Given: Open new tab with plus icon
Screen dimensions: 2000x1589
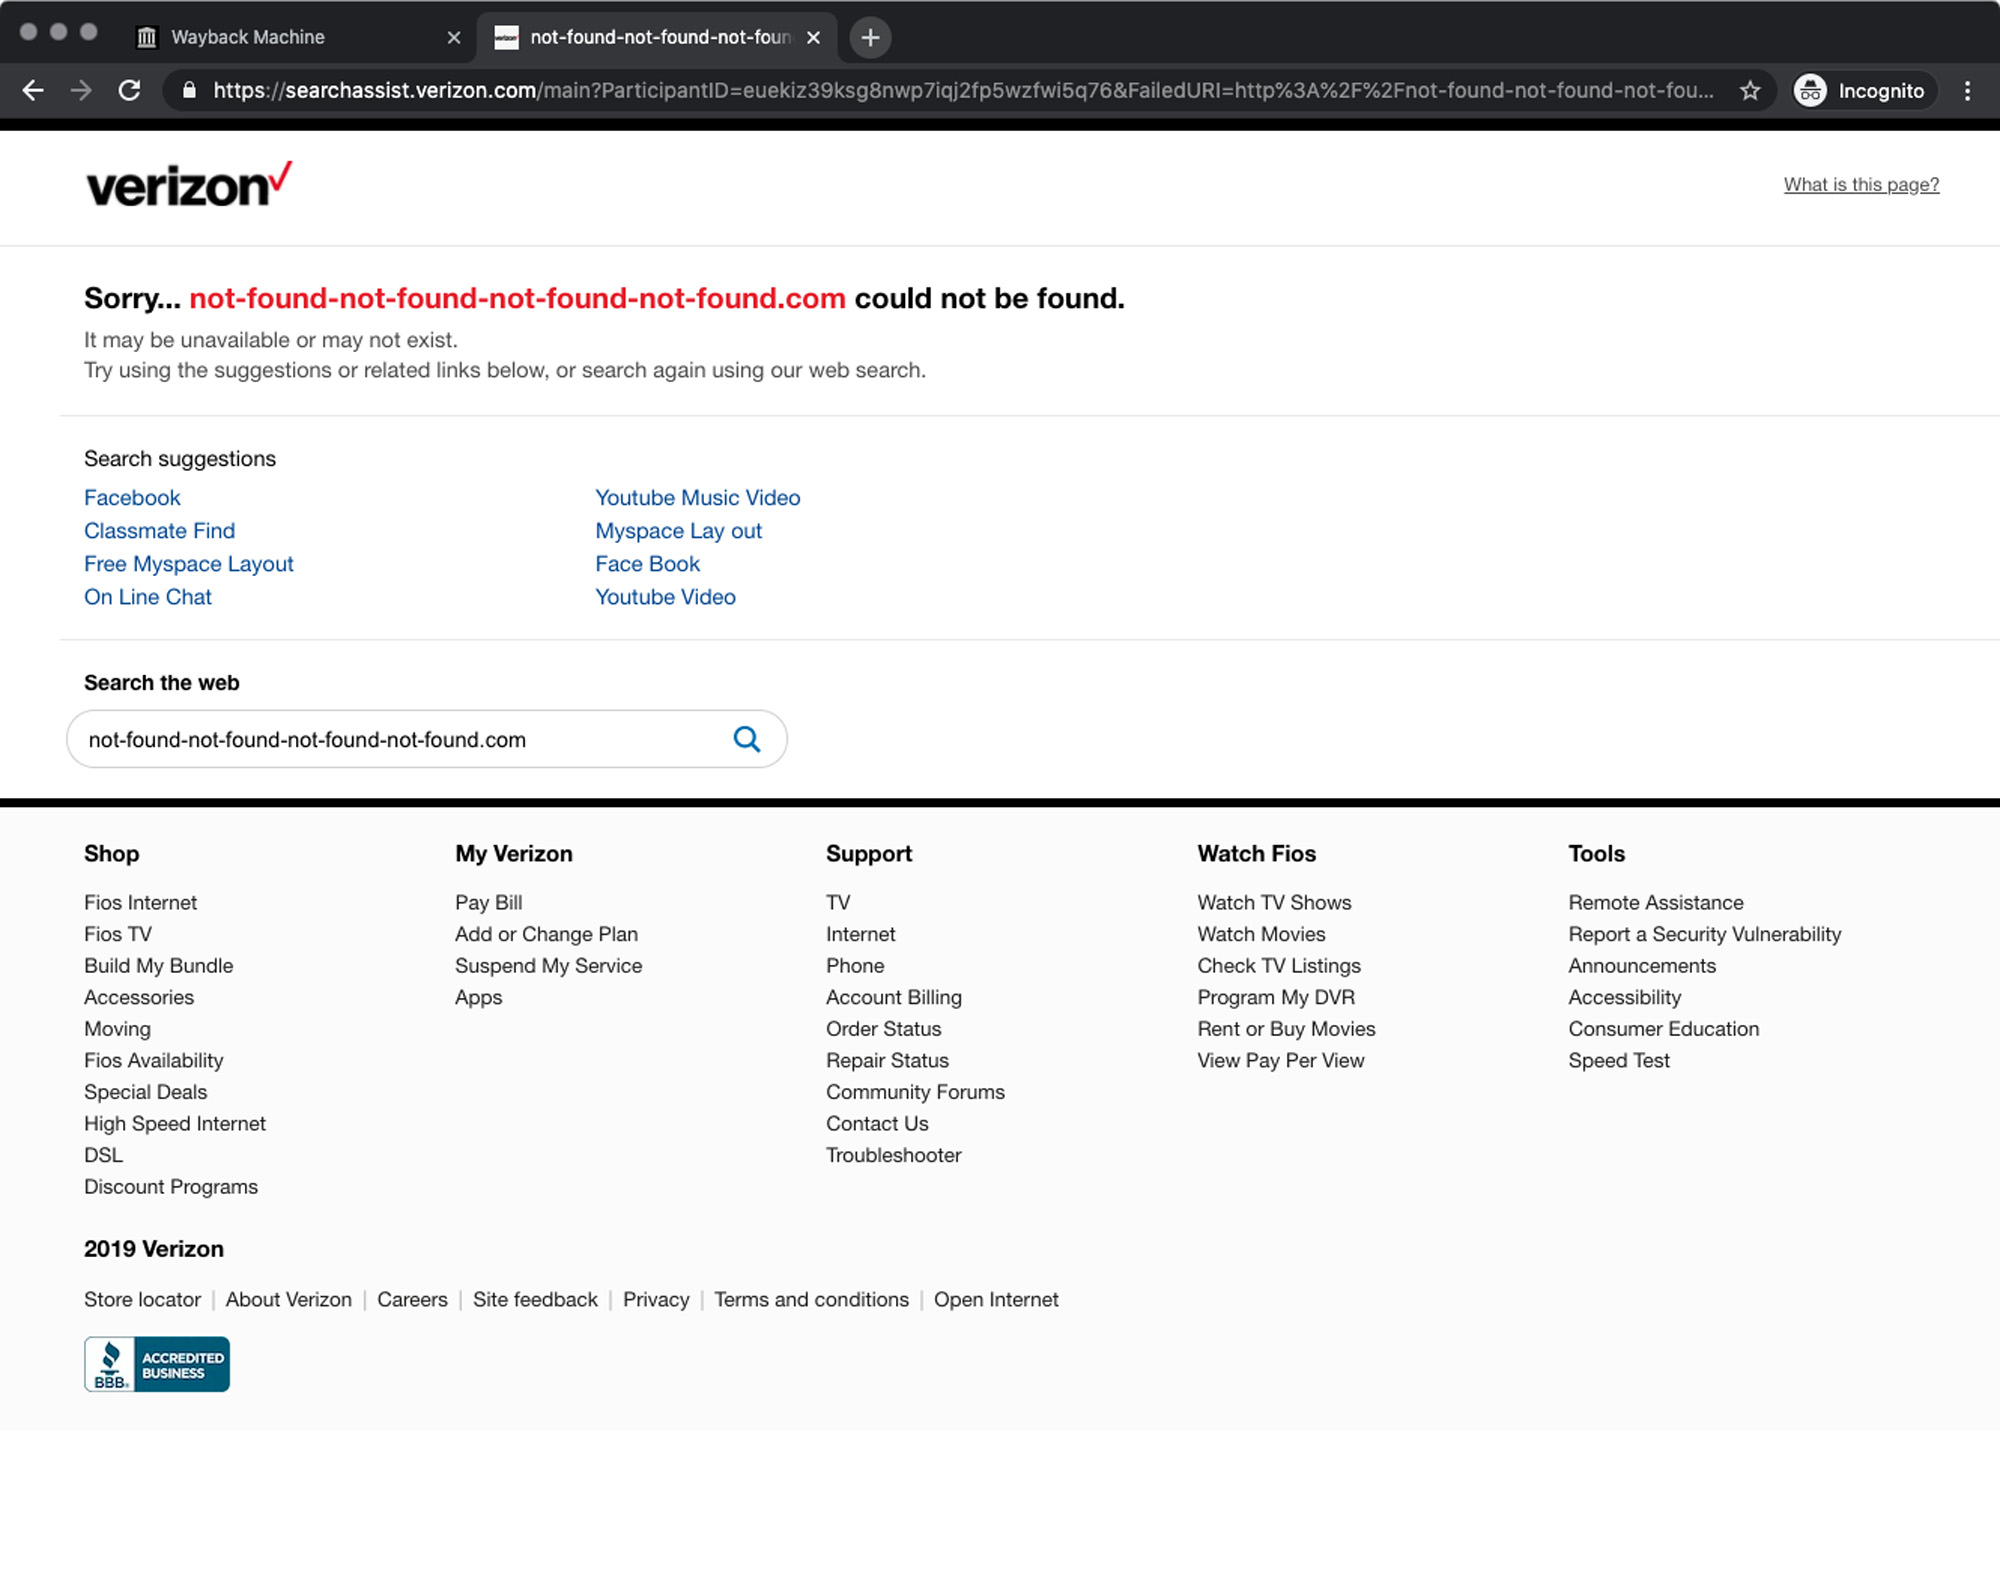Looking at the screenshot, I should [870, 37].
